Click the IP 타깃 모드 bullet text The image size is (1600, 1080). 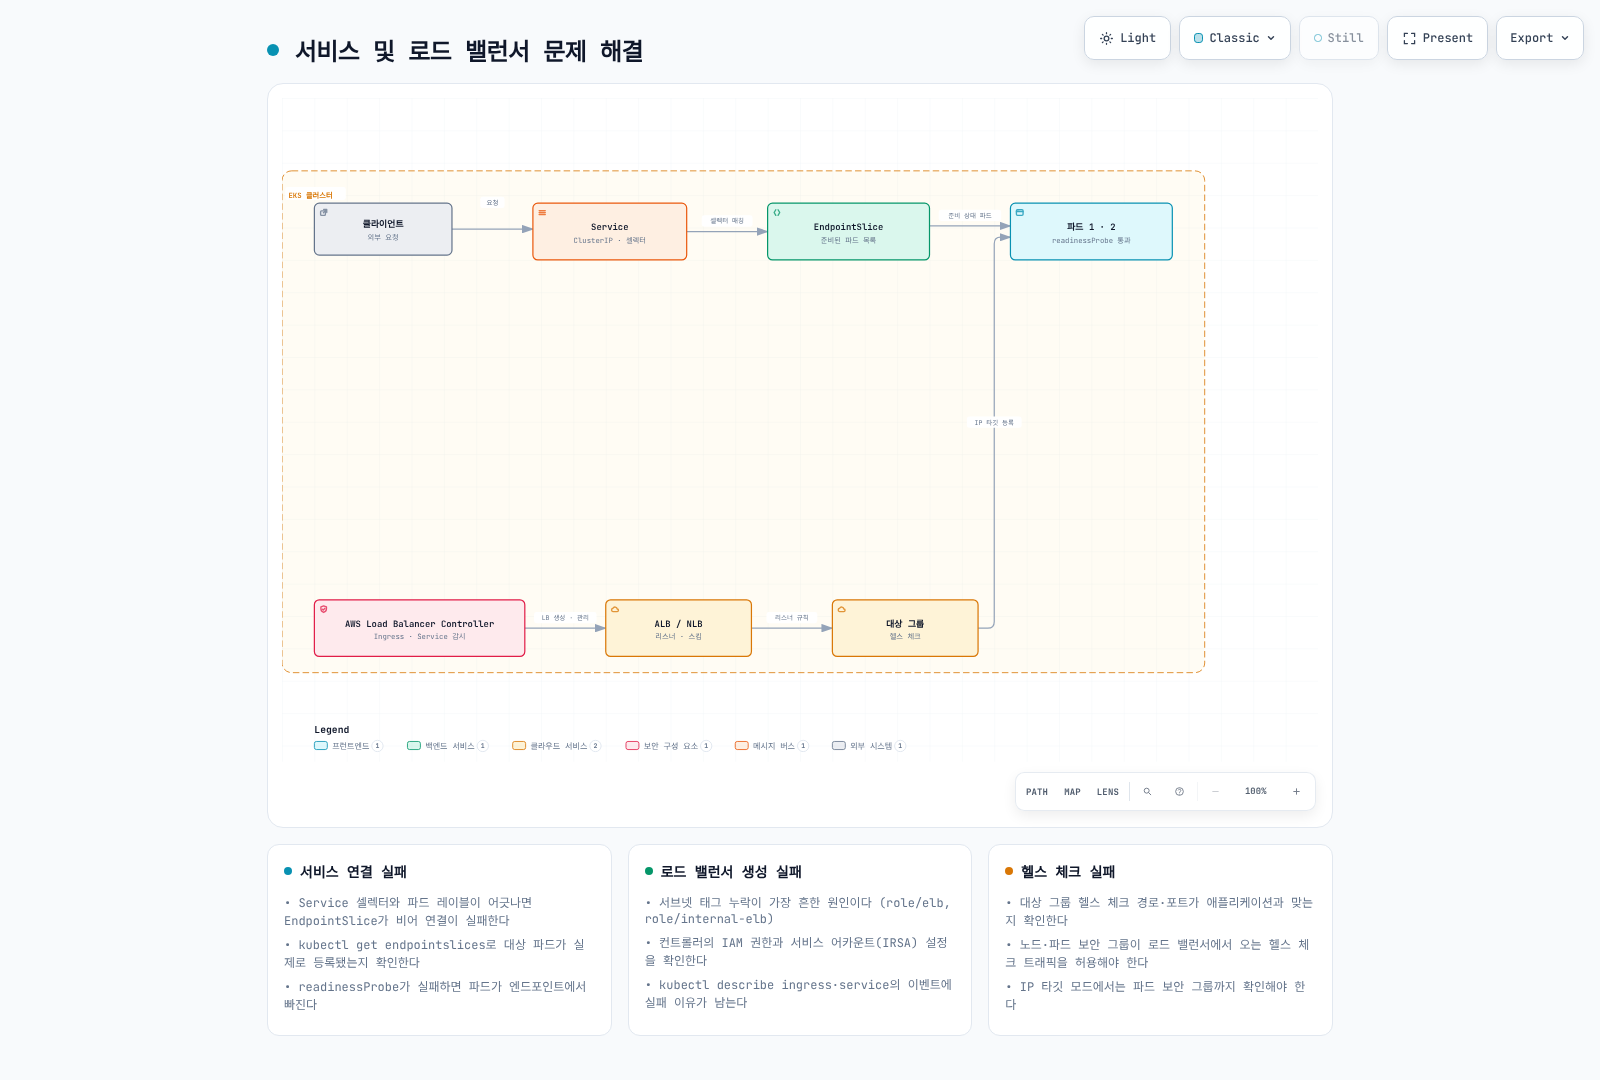1155,995
